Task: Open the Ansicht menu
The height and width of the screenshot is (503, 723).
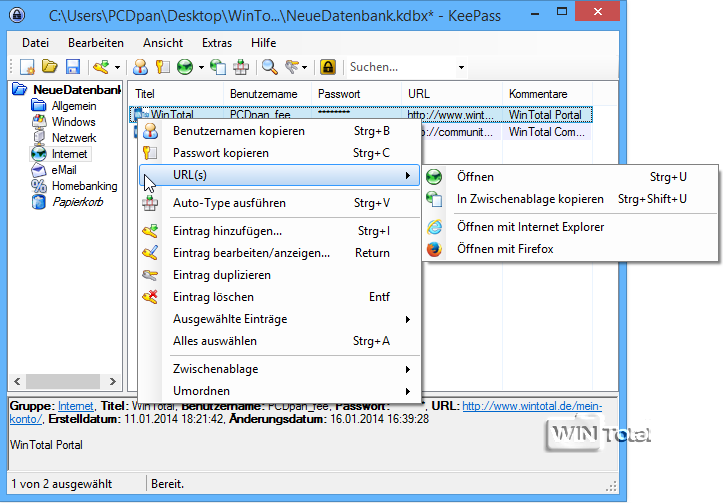Action: click(x=163, y=43)
